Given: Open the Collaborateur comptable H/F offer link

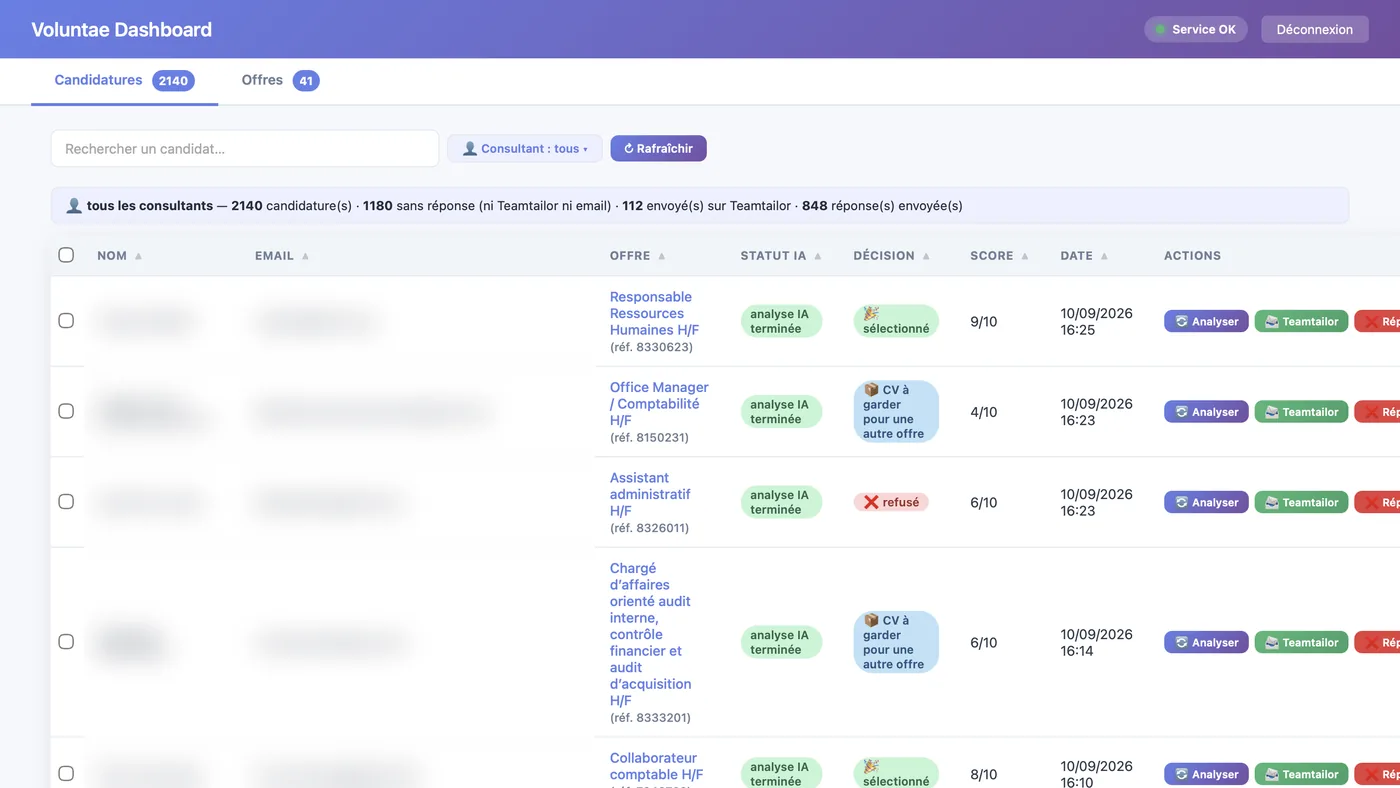Looking at the screenshot, I should click(656, 766).
